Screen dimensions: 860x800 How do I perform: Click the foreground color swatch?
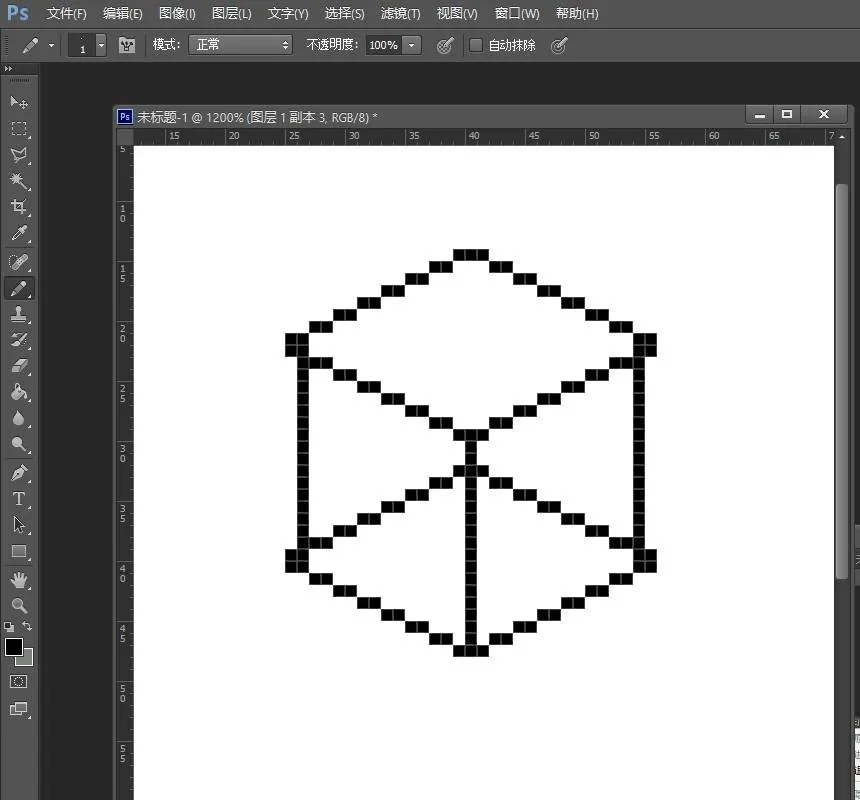pos(14,647)
